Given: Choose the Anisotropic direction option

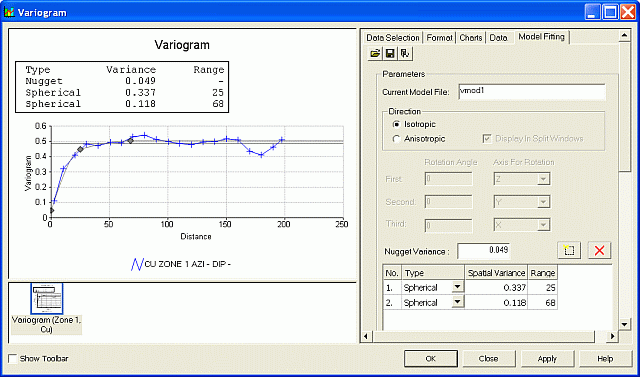Looking at the screenshot, I should point(396,139).
